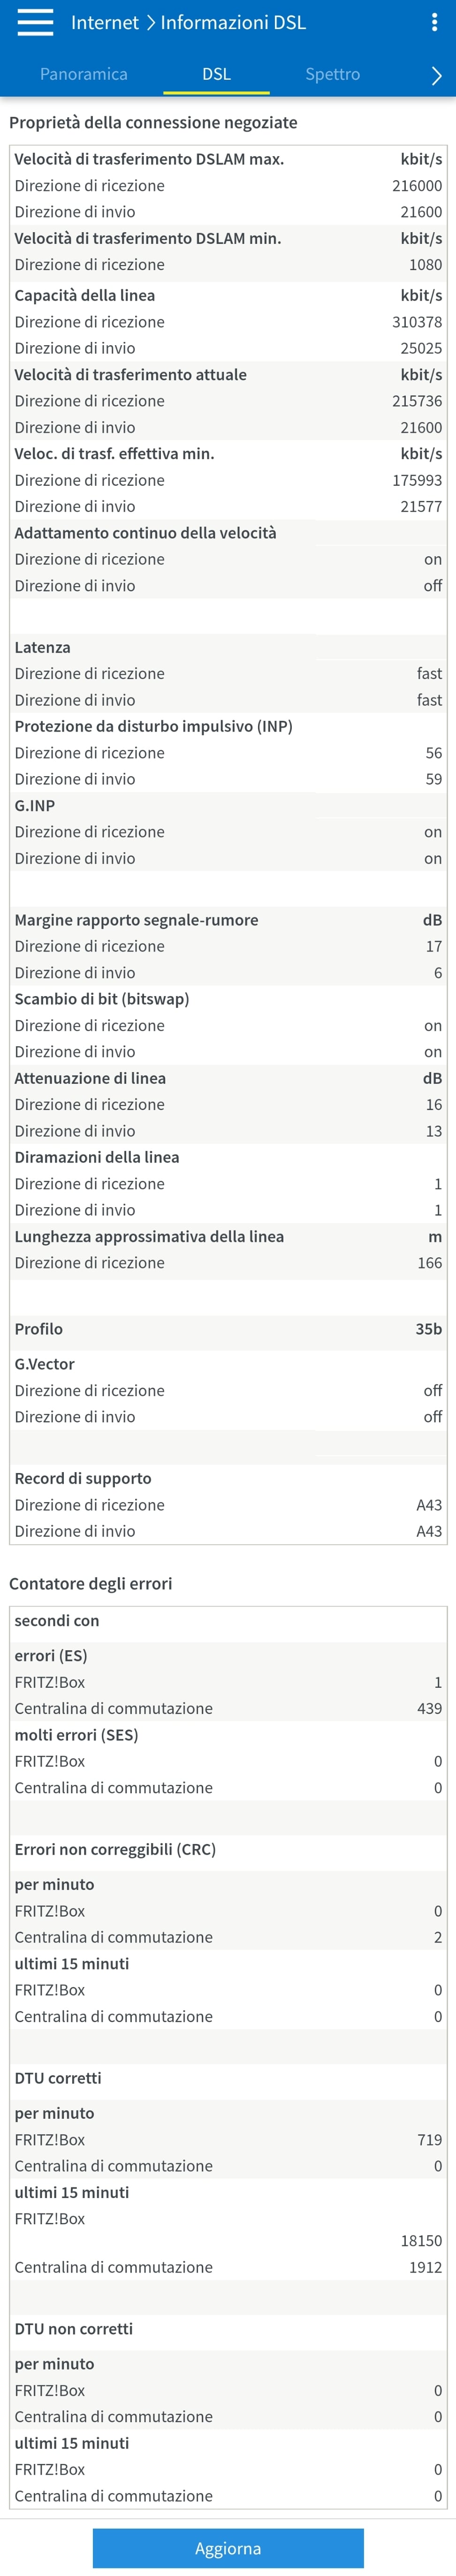456x2576 pixels.
Task: Show more tabs with right chevron
Action: pos(435,75)
